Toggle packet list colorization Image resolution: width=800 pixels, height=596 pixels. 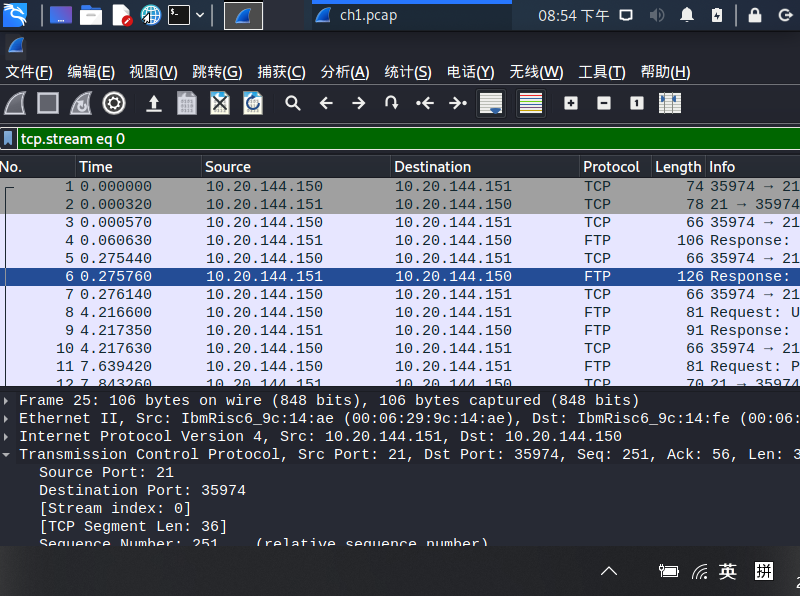(x=531, y=104)
